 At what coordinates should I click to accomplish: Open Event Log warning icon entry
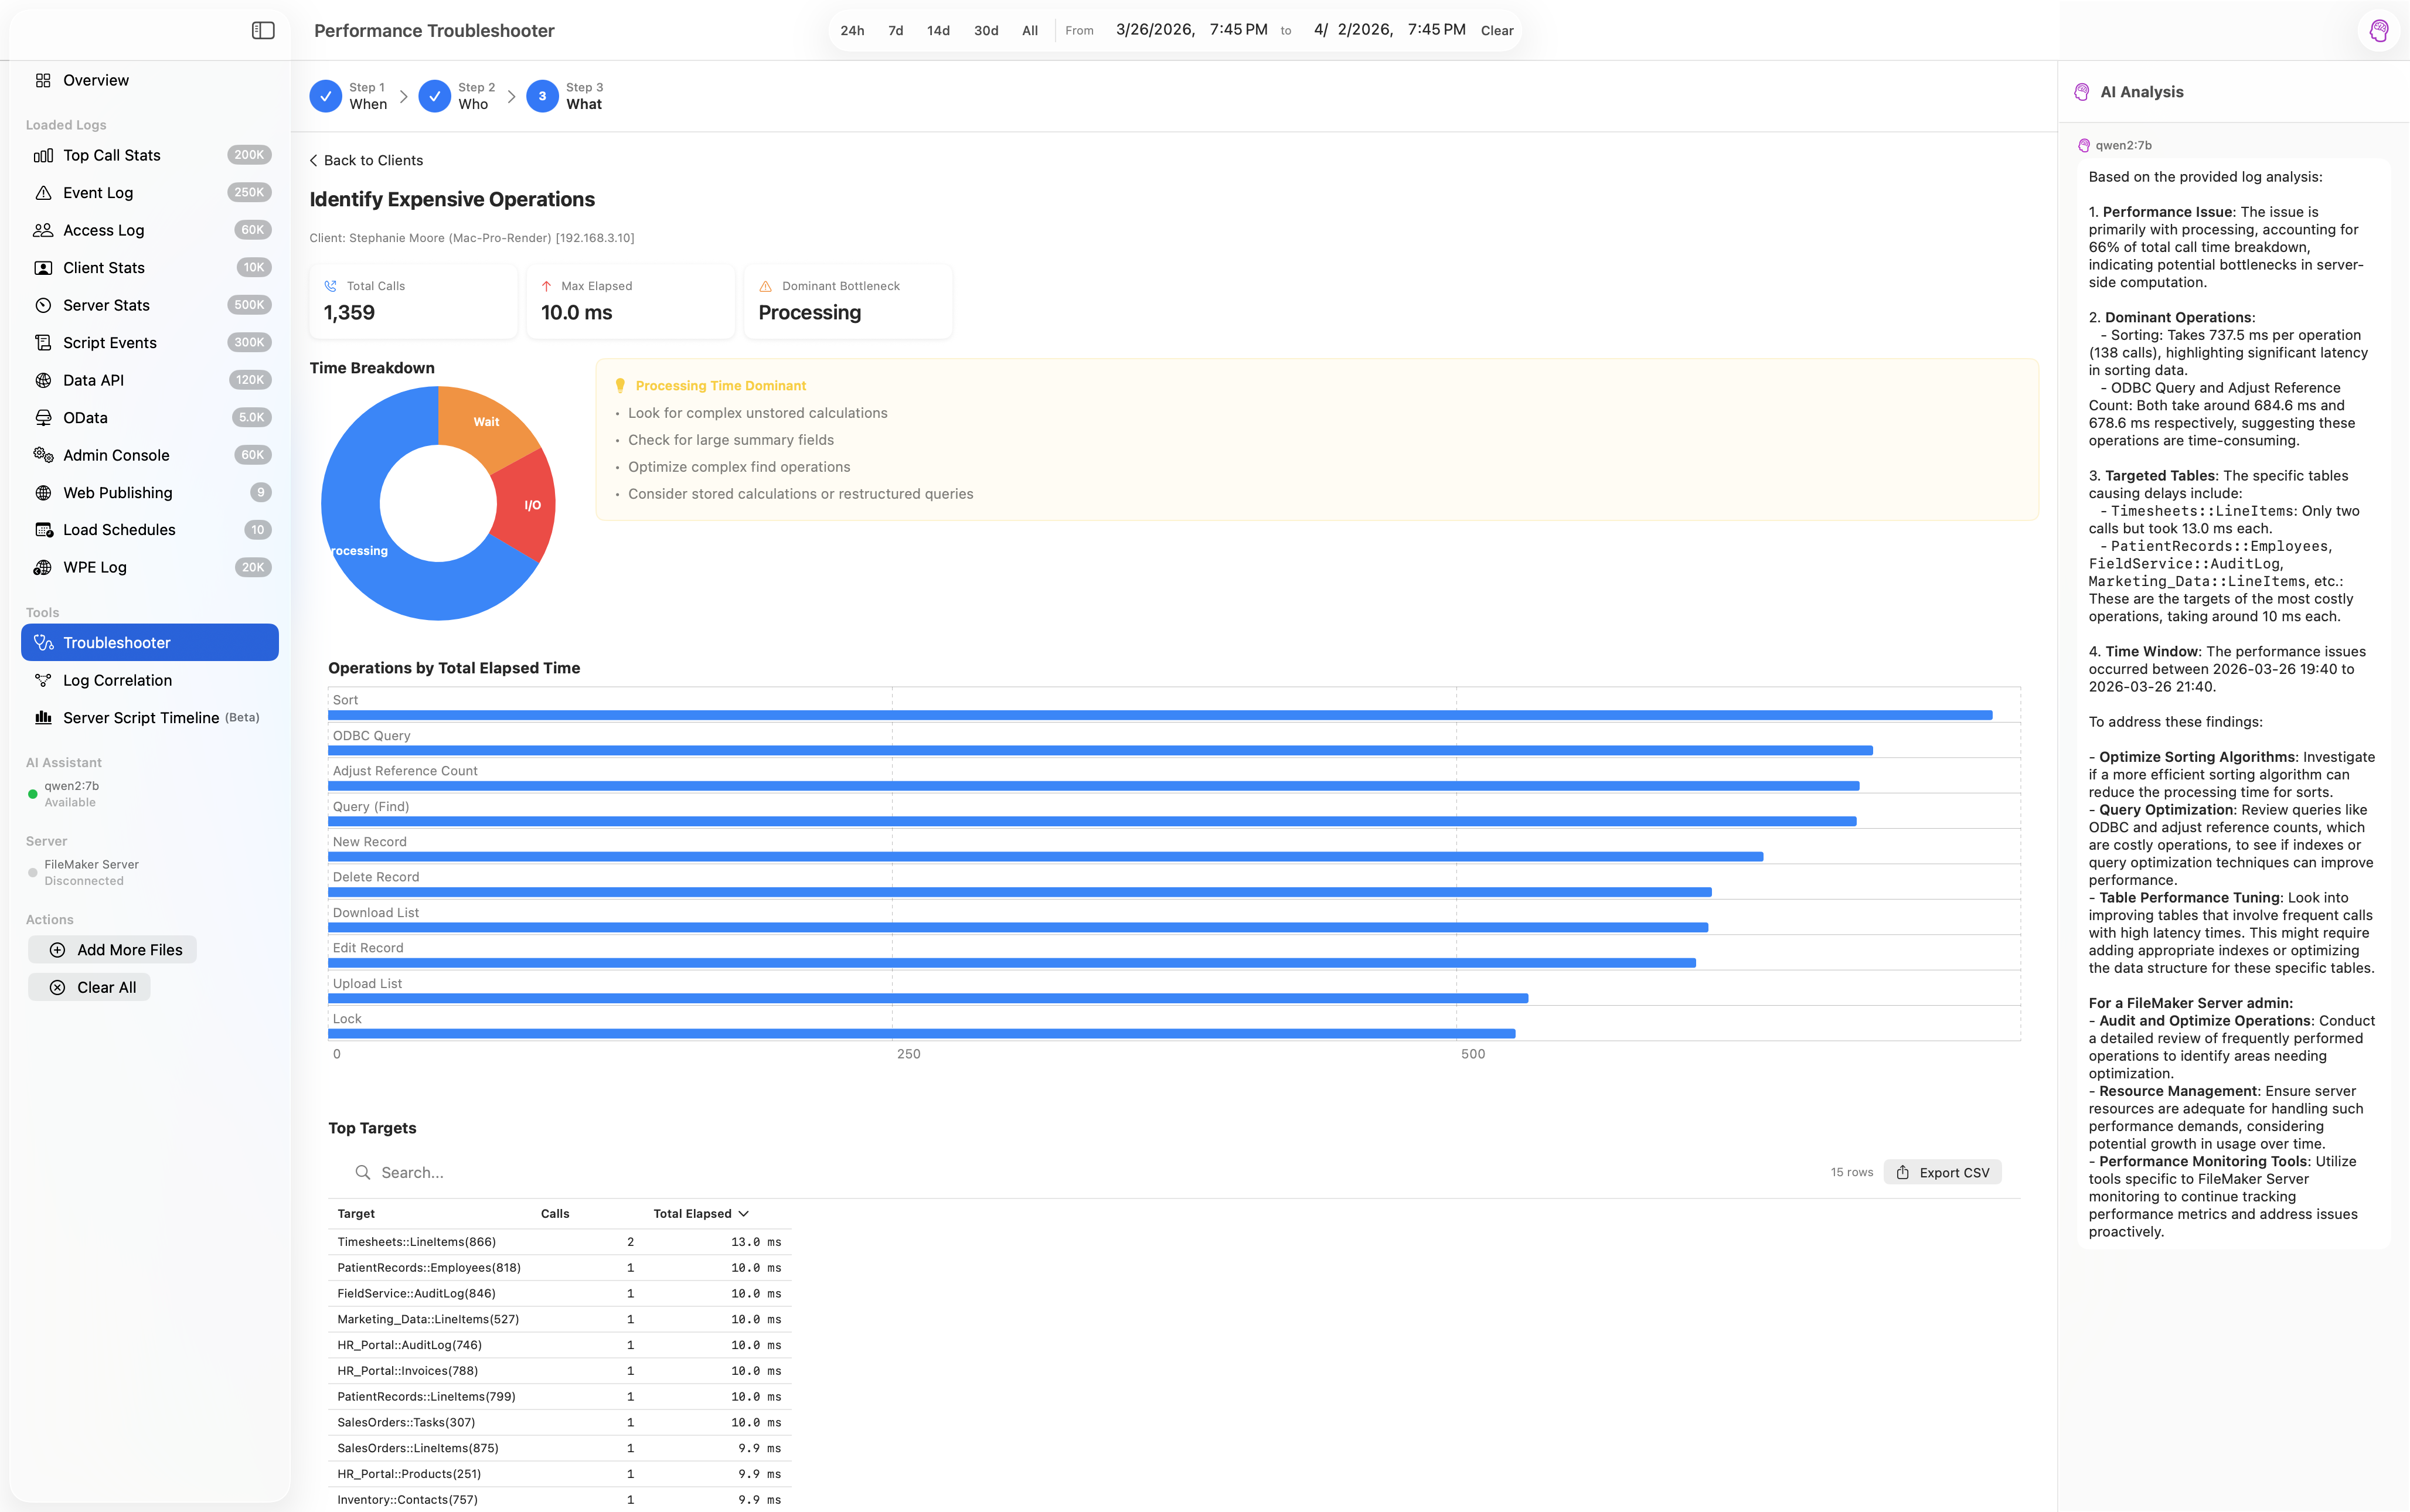43,193
